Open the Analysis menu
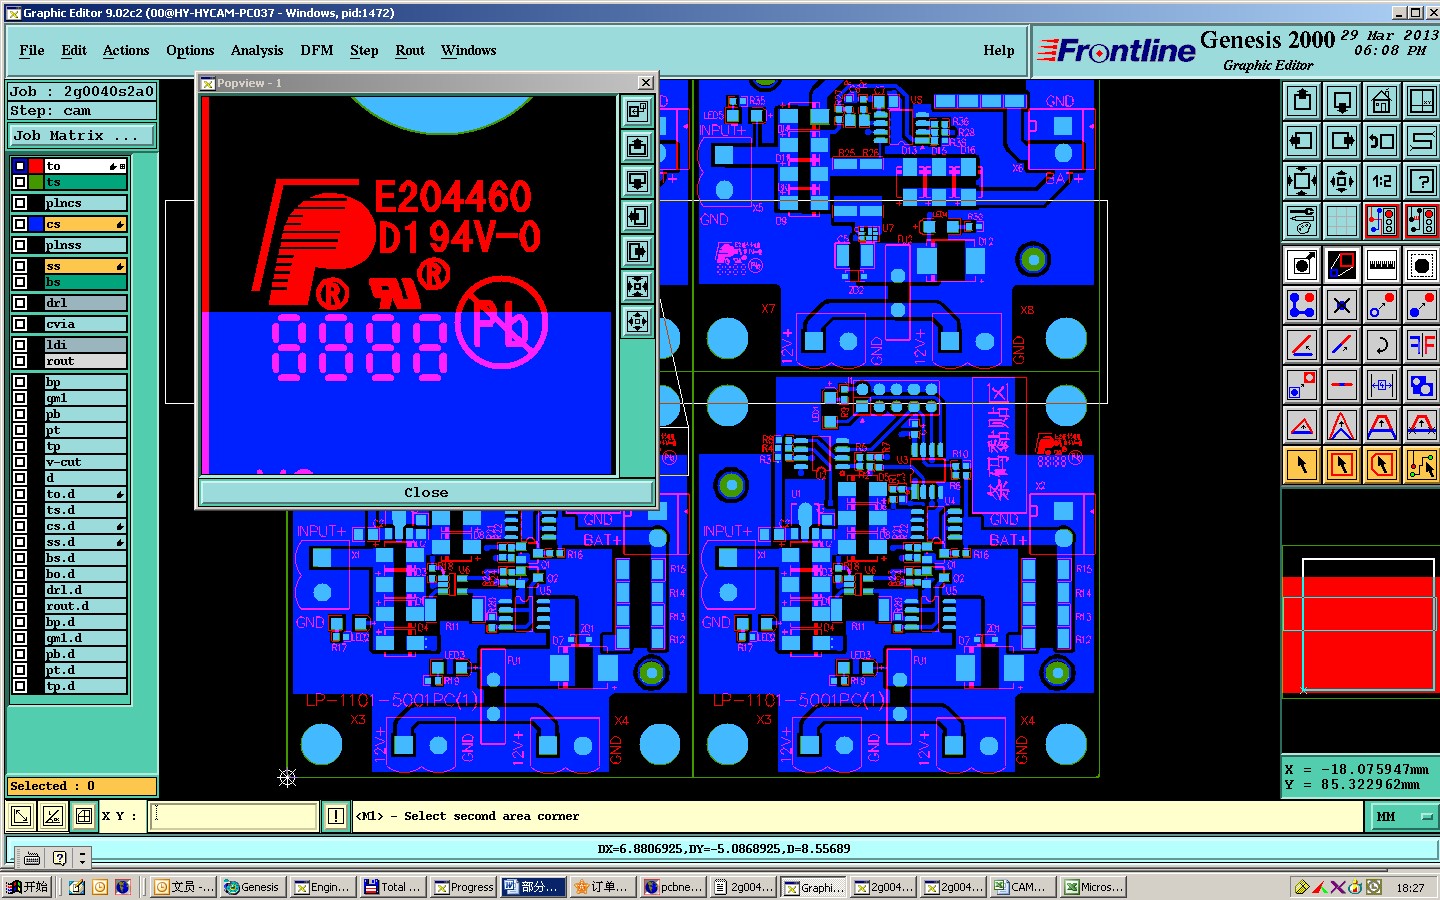Viewport: 1440px width, 900px height. point(257,50)
